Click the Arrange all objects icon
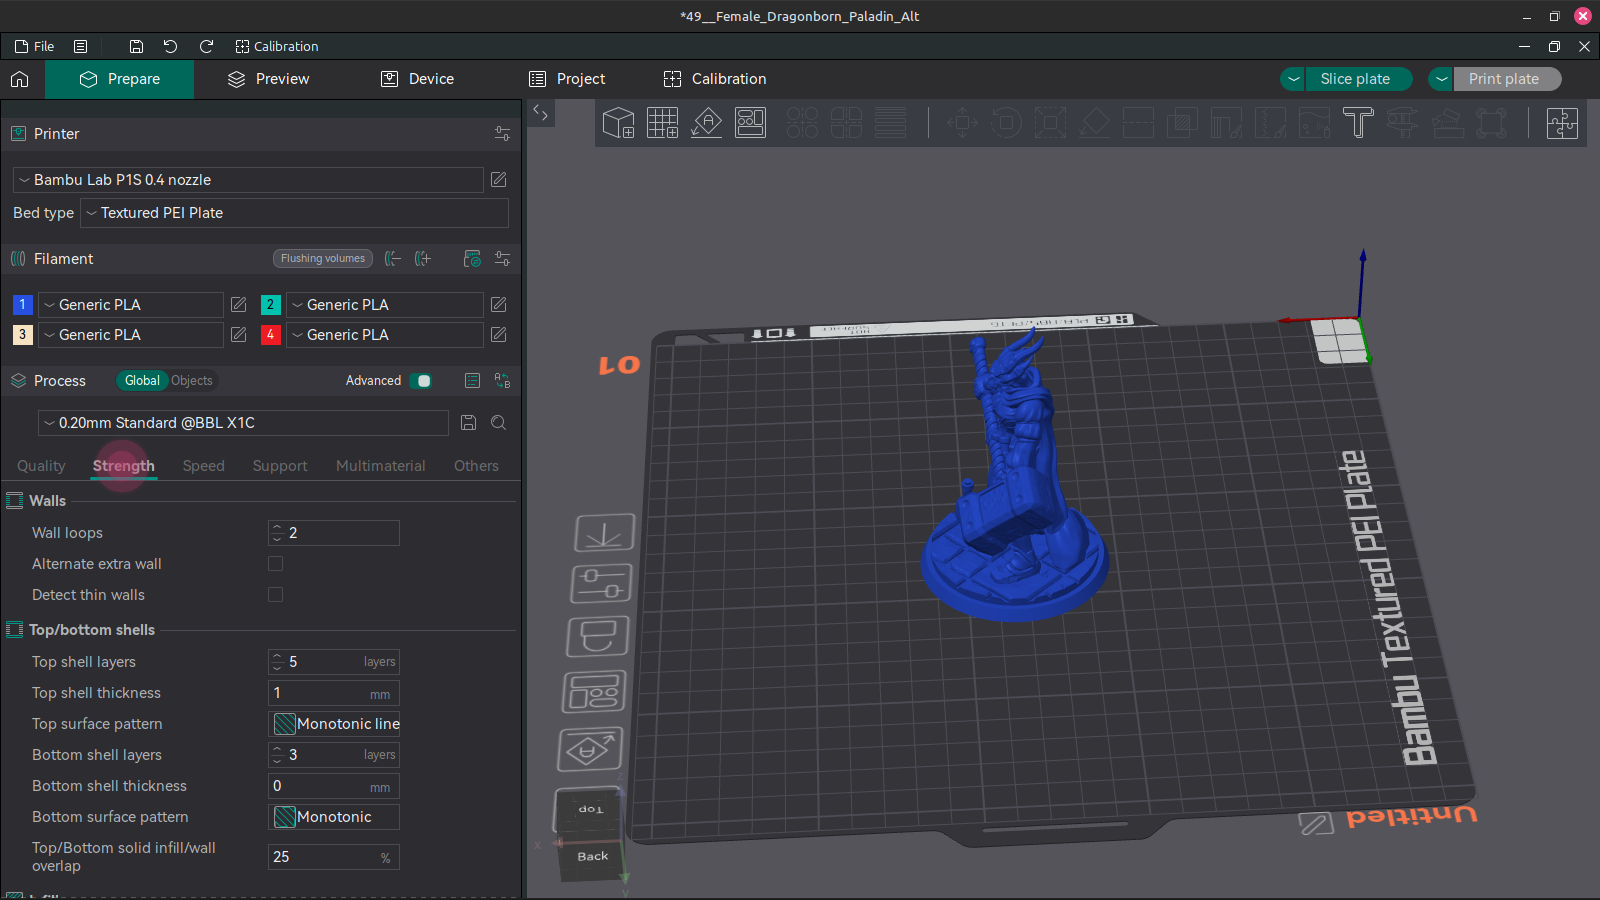The height and width of the screenshot is (900, 1600). [750, 123]
